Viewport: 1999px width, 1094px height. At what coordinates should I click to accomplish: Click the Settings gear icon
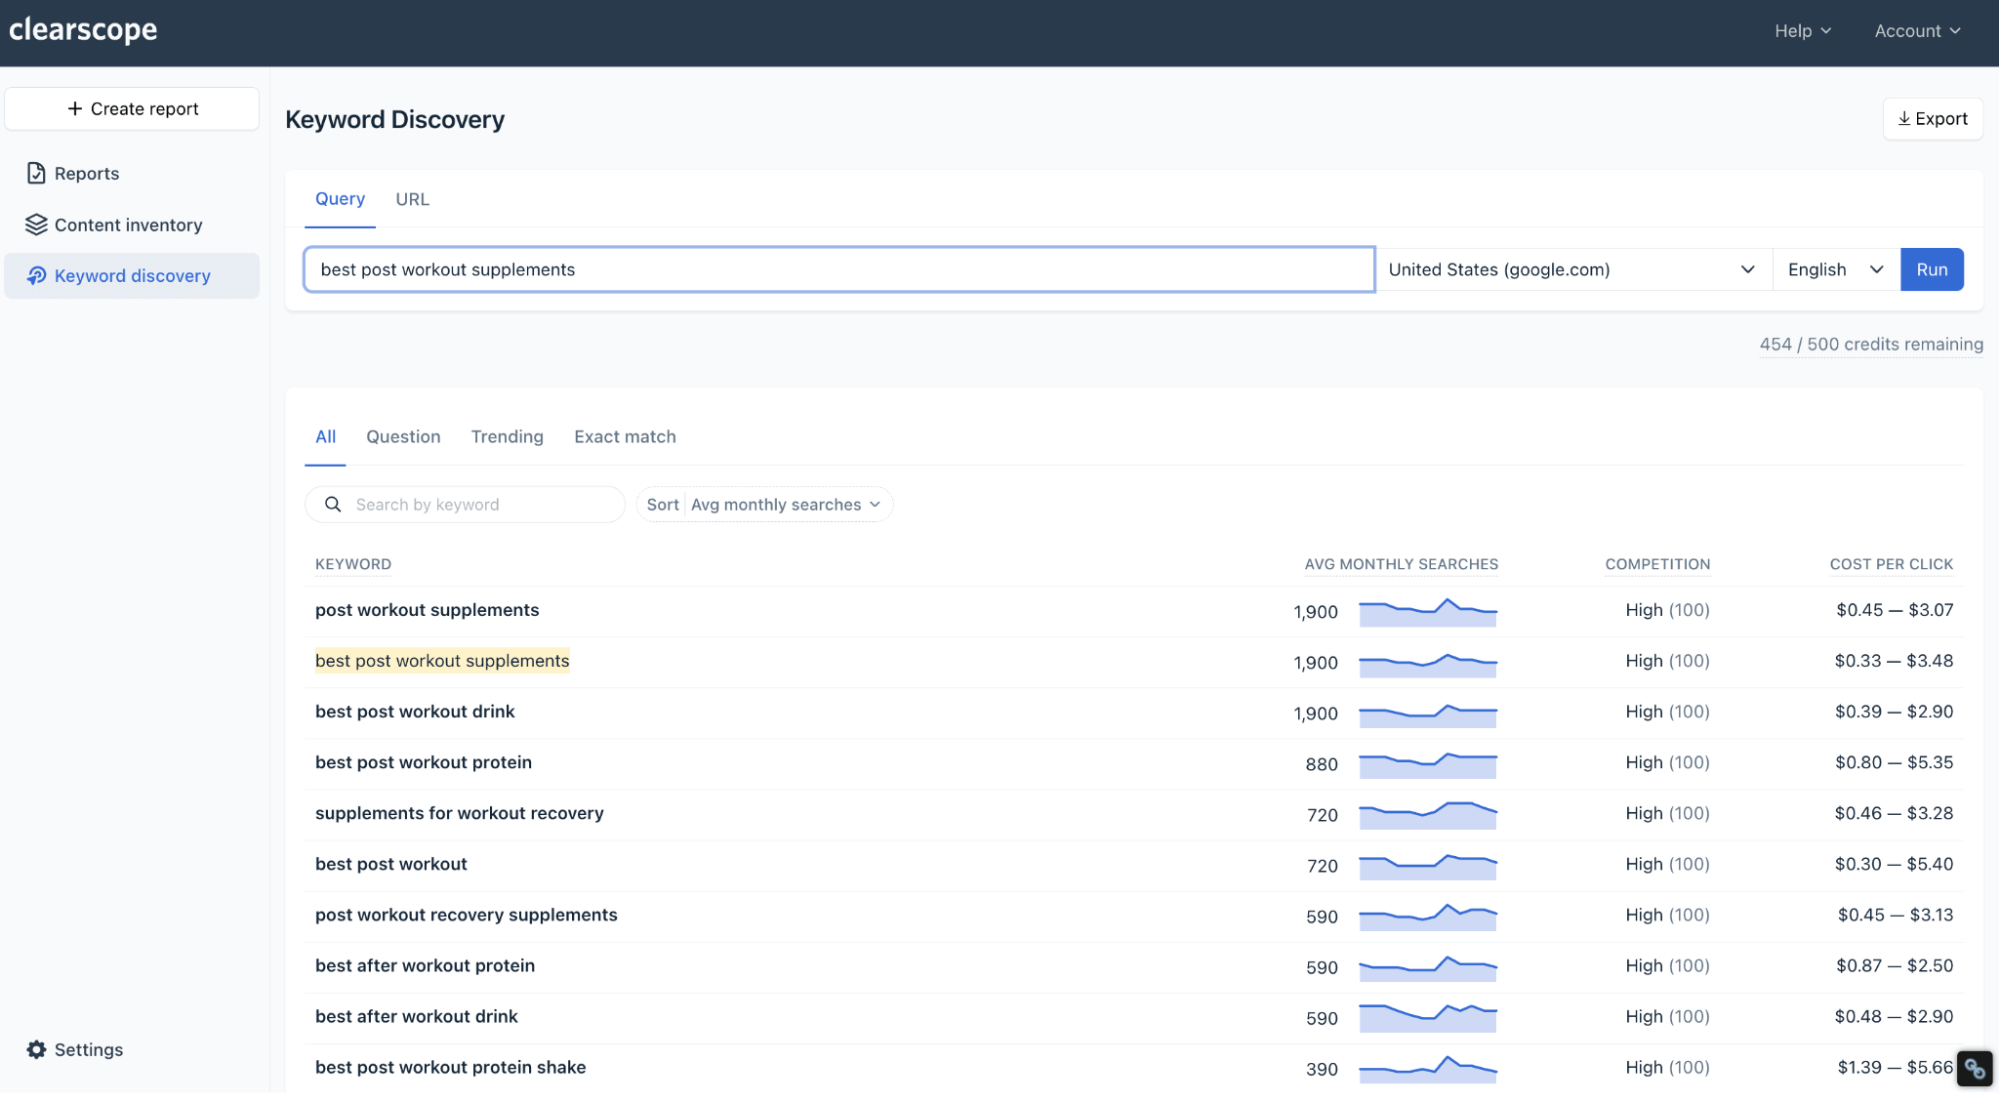[x=36, y=1050]
